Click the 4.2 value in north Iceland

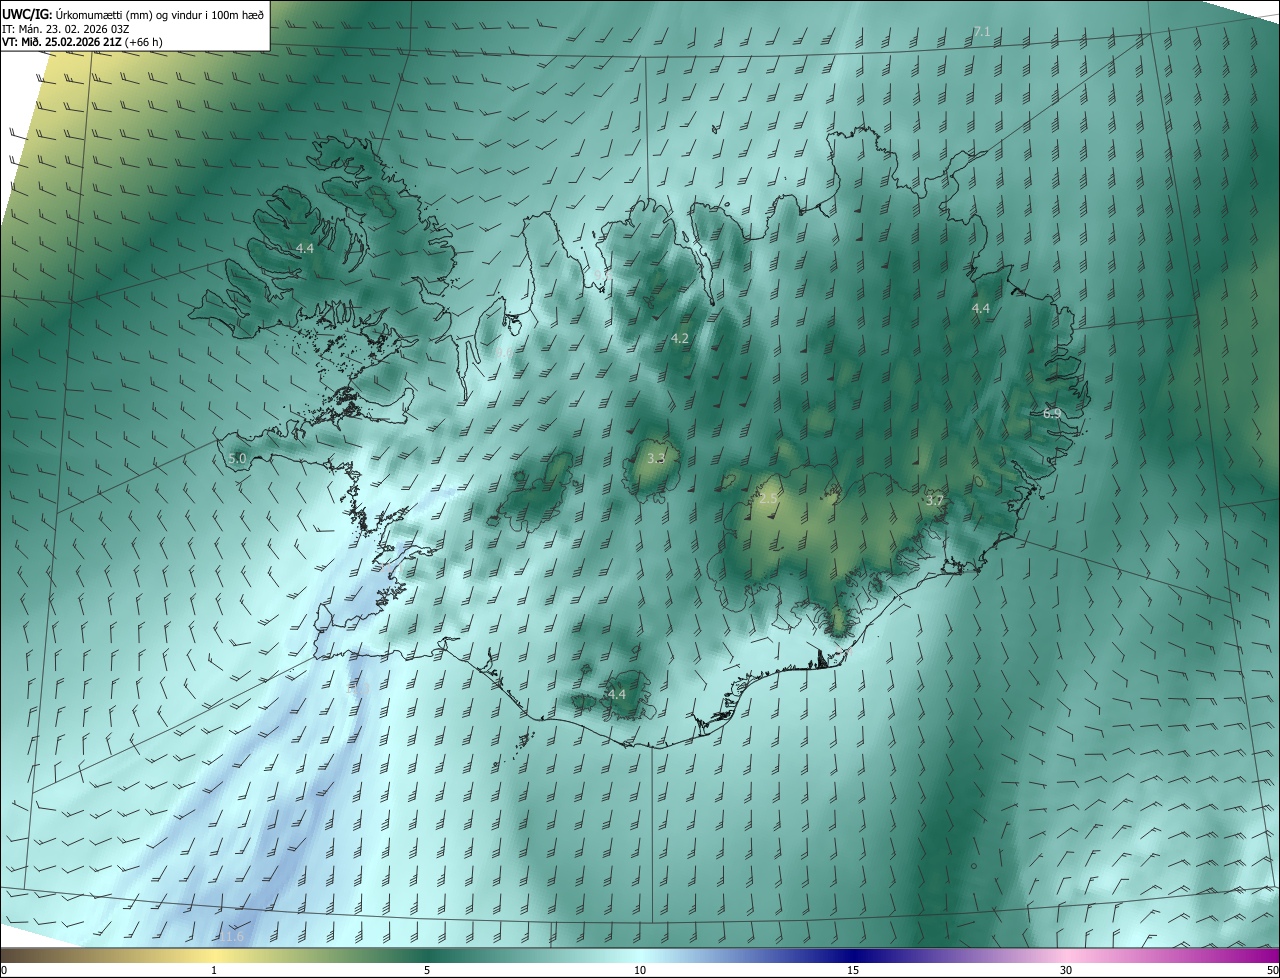point(680,339)
